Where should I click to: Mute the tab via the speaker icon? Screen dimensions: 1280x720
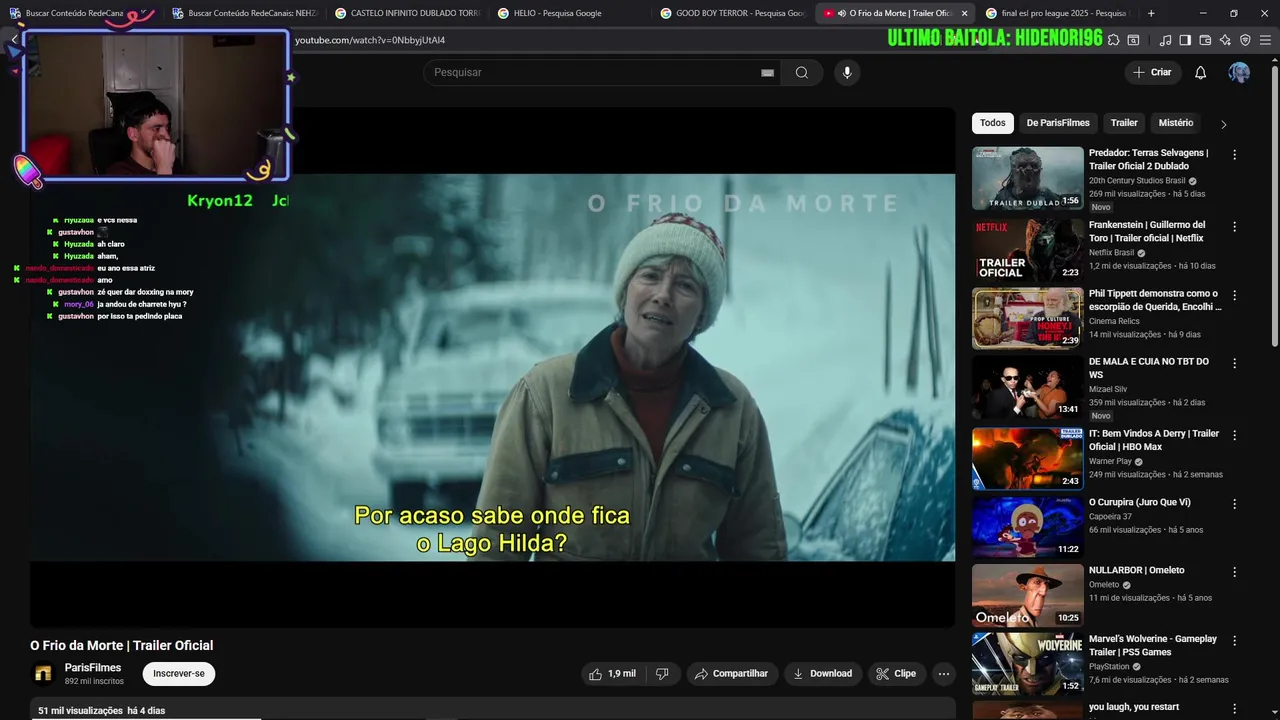click(x=841, y=13)
